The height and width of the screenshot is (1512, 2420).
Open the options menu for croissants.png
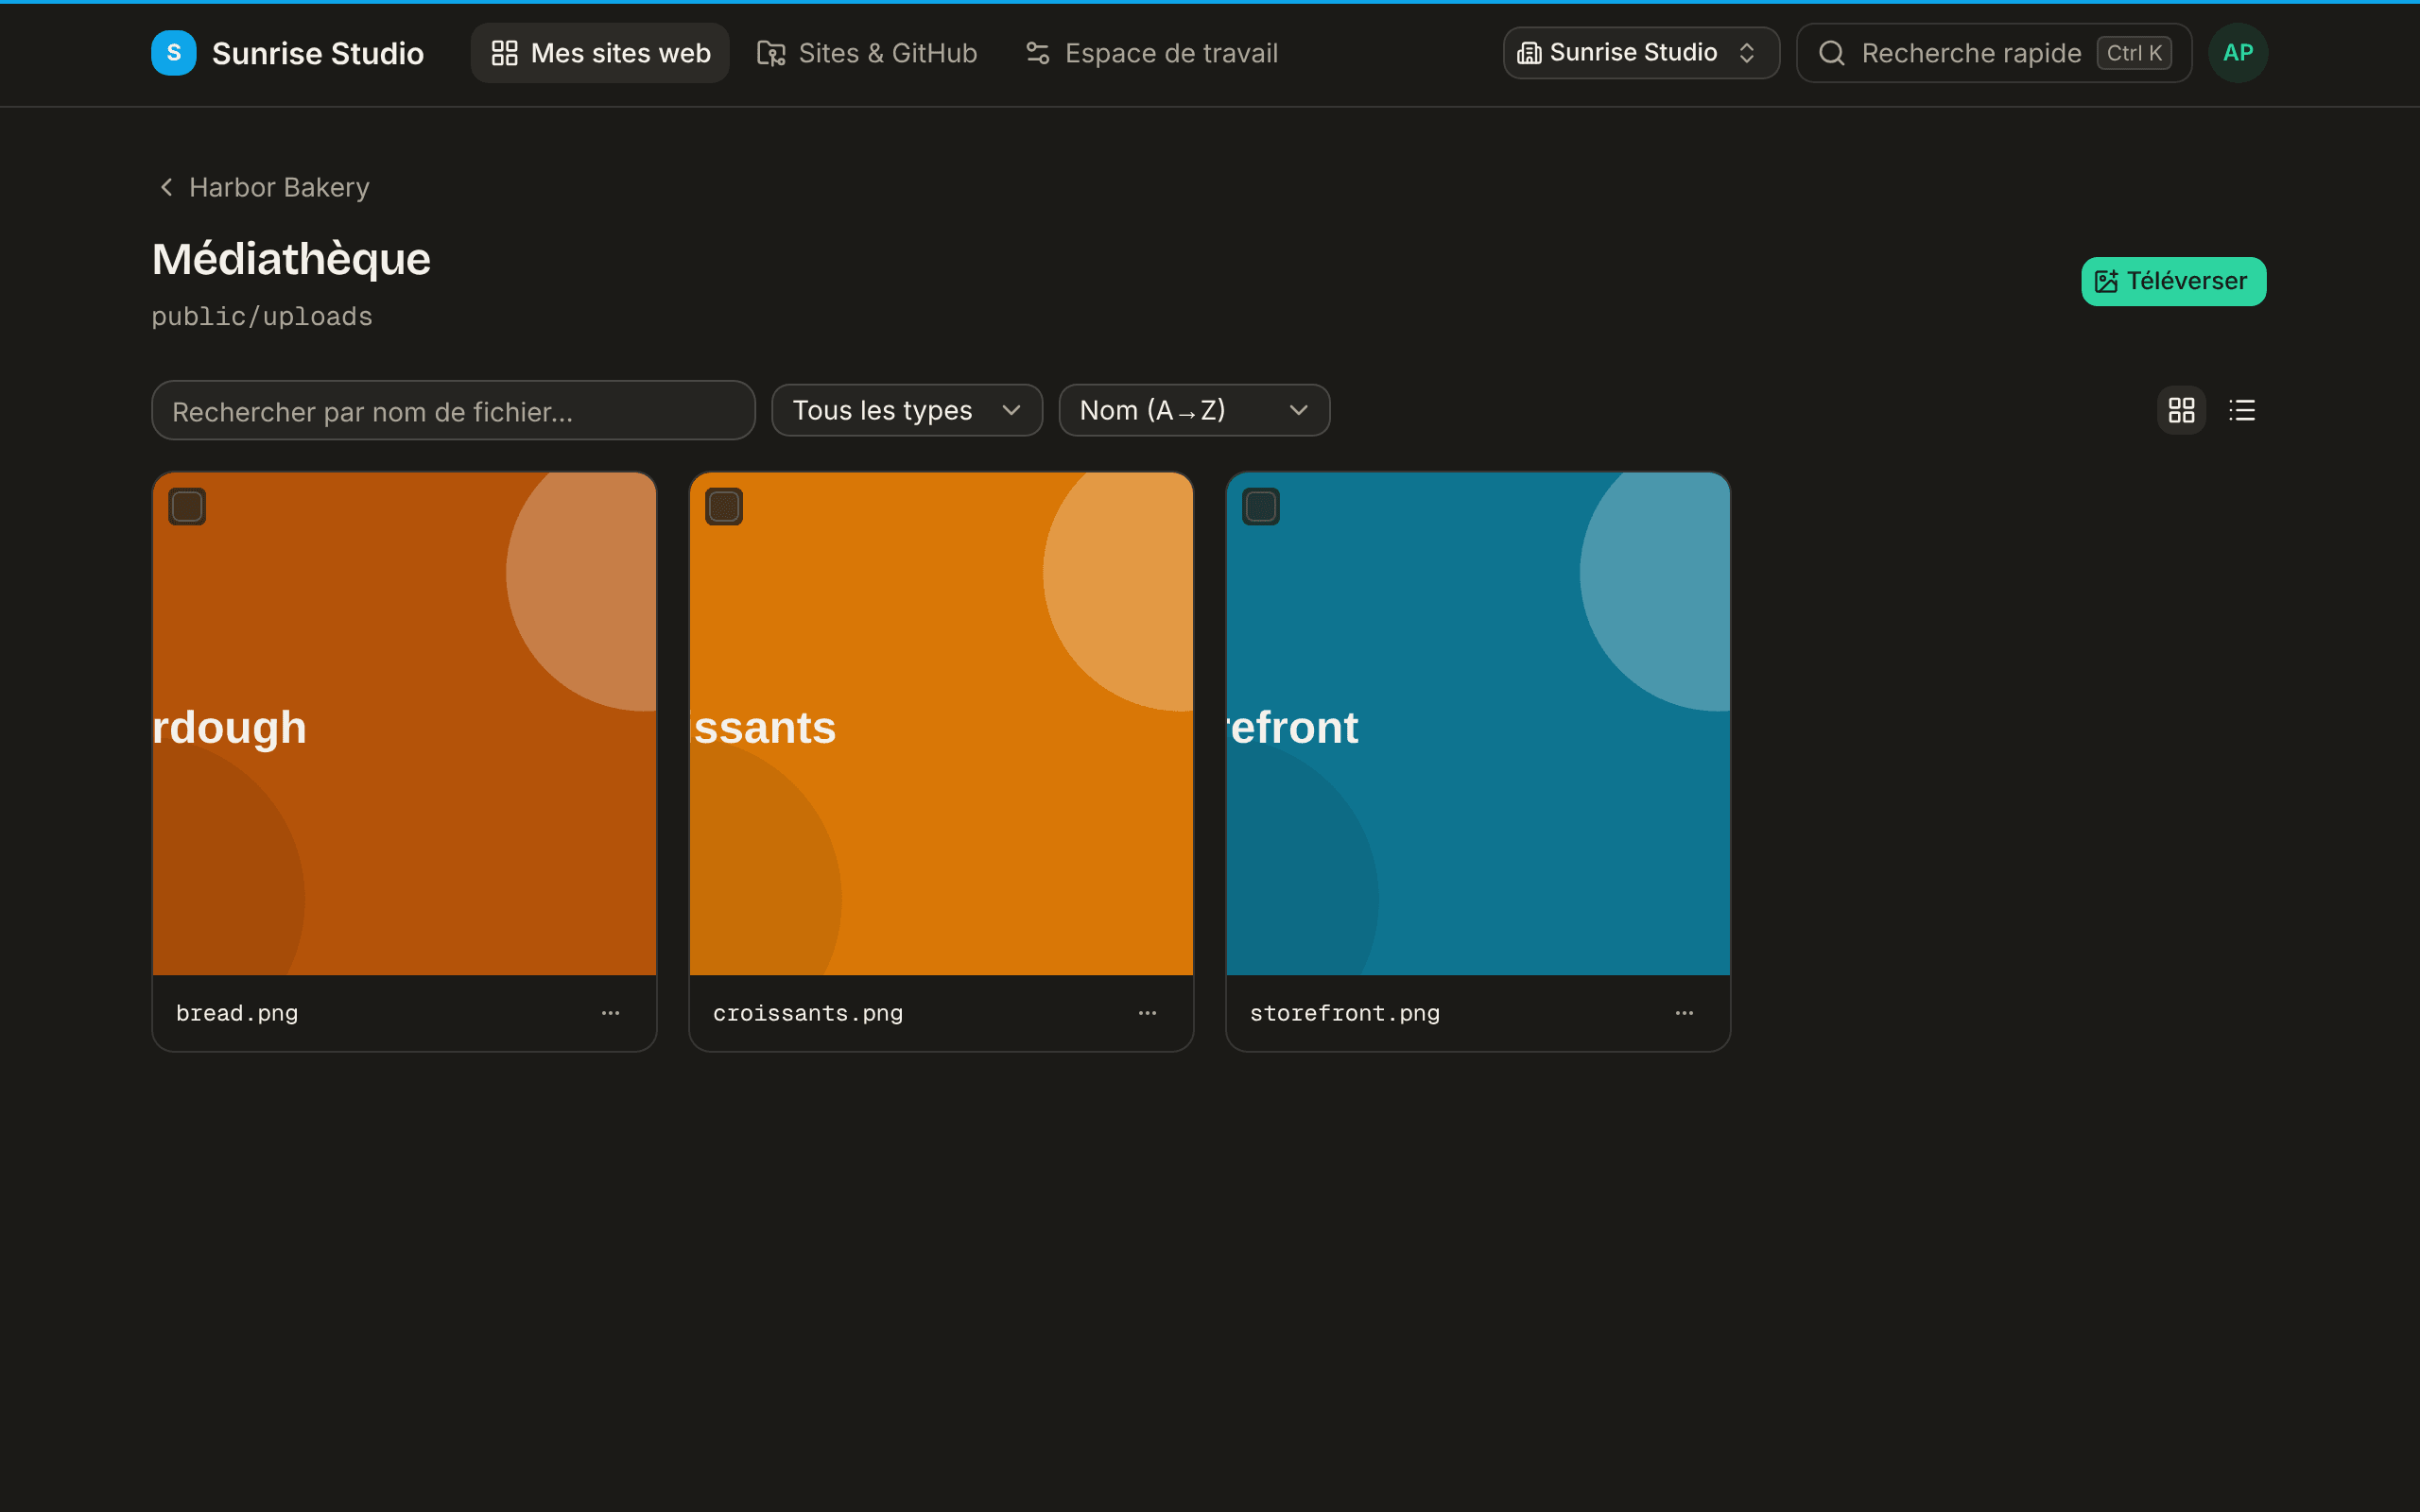point(1147,1013)
